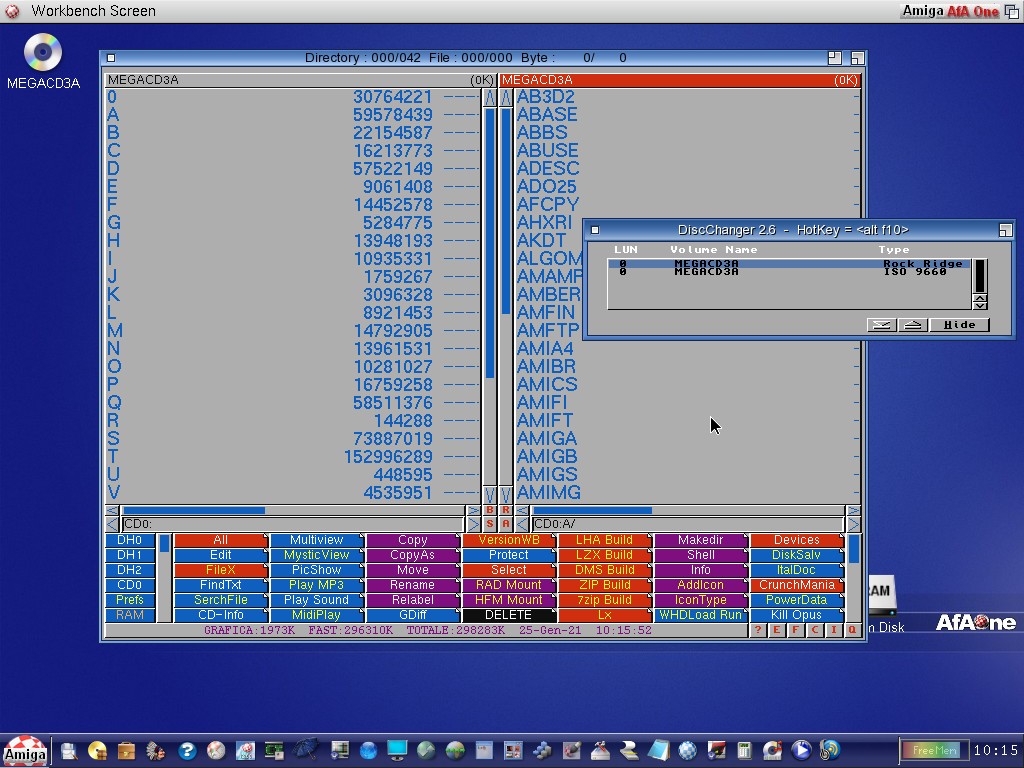Toggle the small 'S' button between panels
Screen dimensions: 1024x768
point(490,524)
